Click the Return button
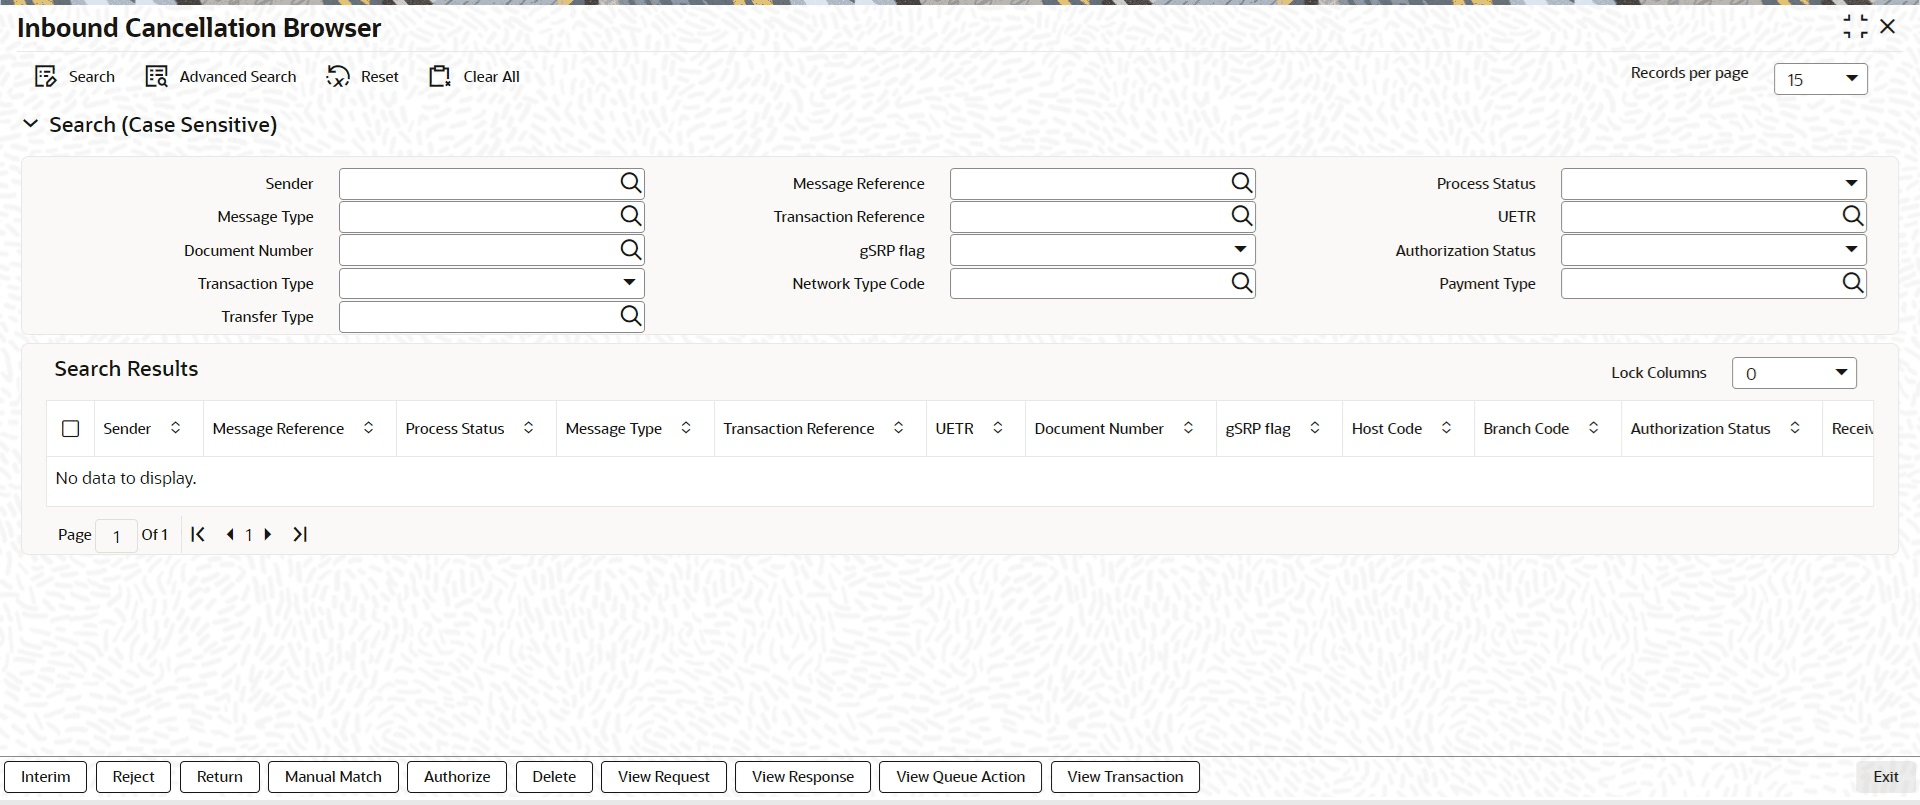 pos(220,777)
